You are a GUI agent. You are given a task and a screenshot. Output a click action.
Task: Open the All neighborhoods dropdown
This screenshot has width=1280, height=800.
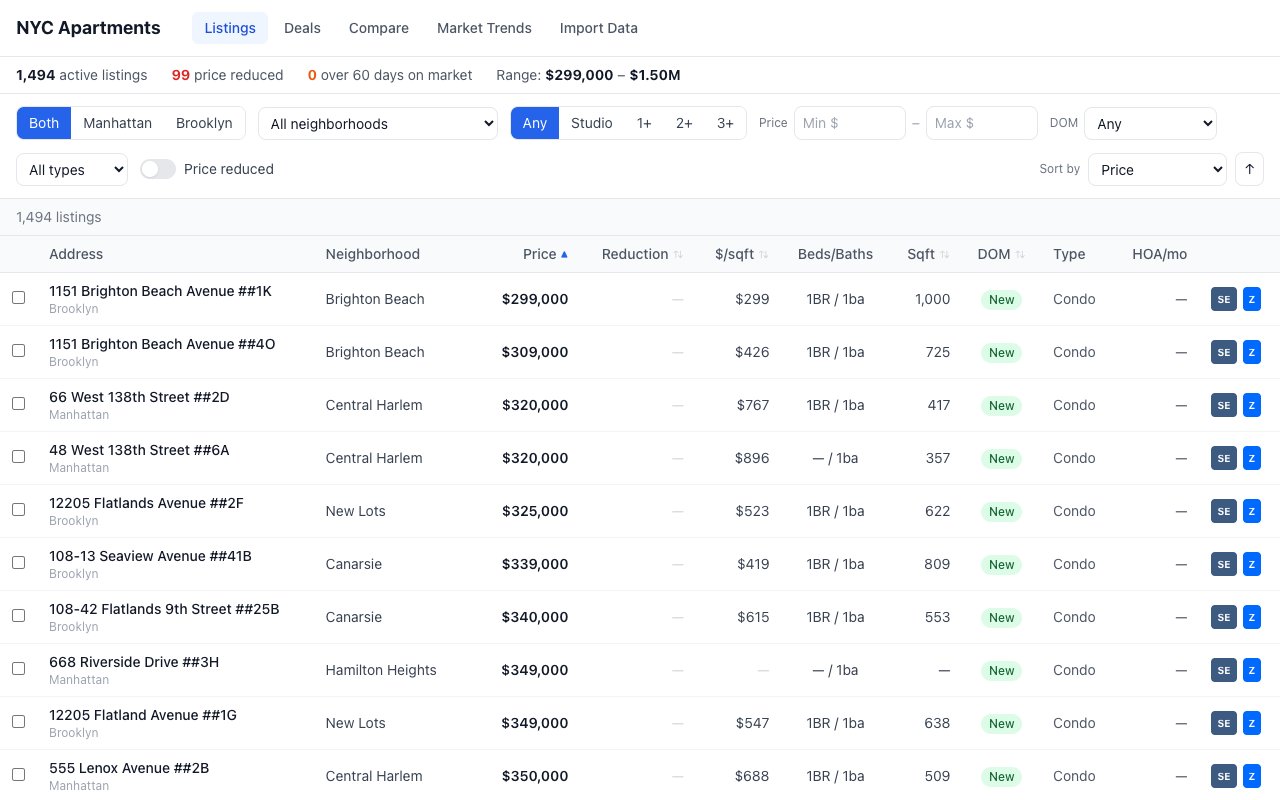coord(378,123)
